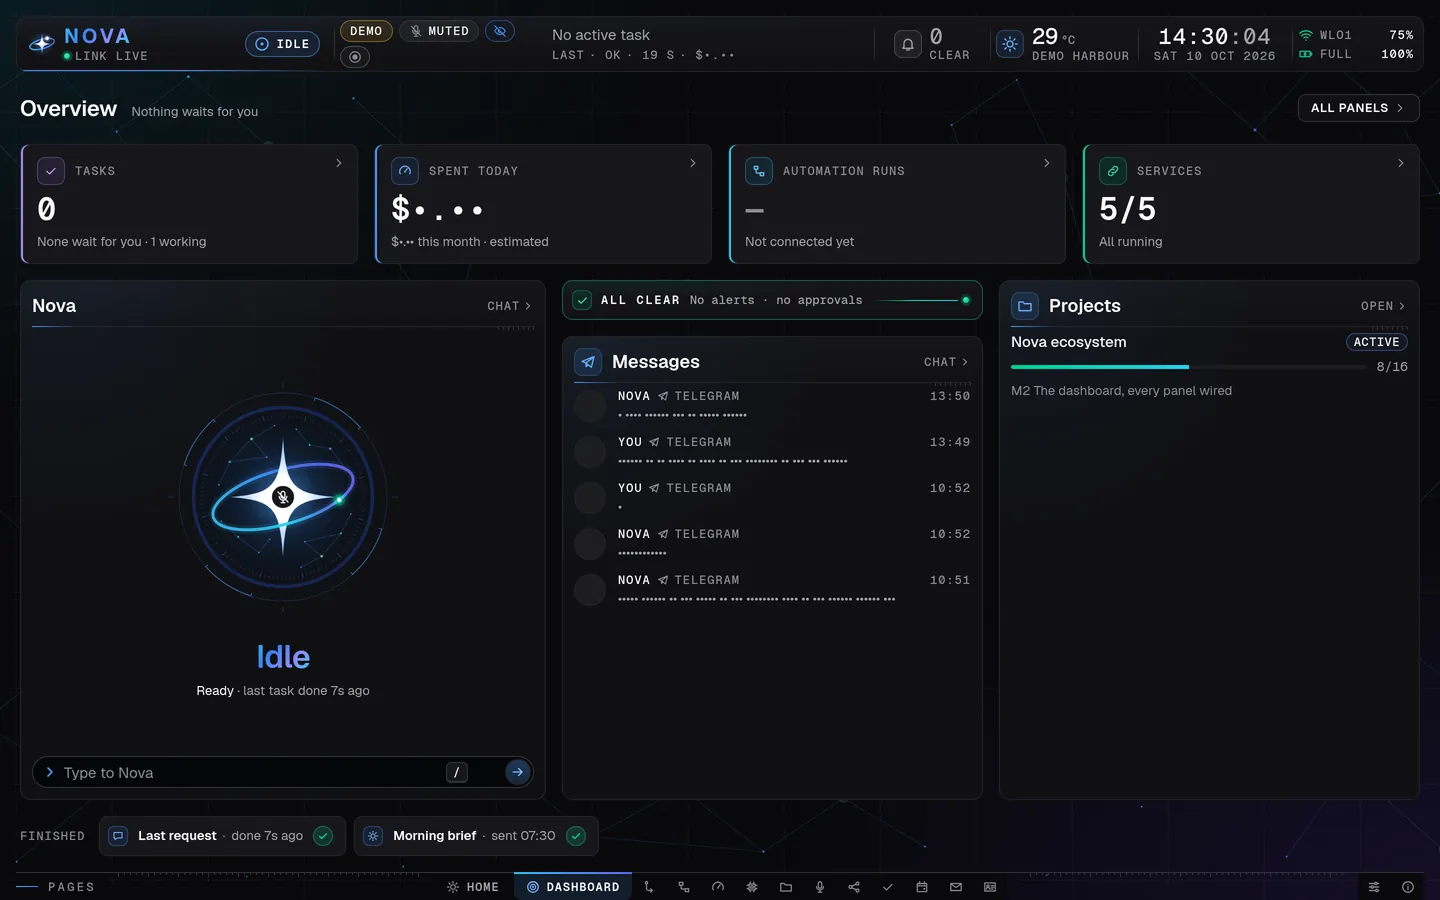Screen dimensions: 1440x900
Task: Send message with the arrow button
Action: click(517, 772)
